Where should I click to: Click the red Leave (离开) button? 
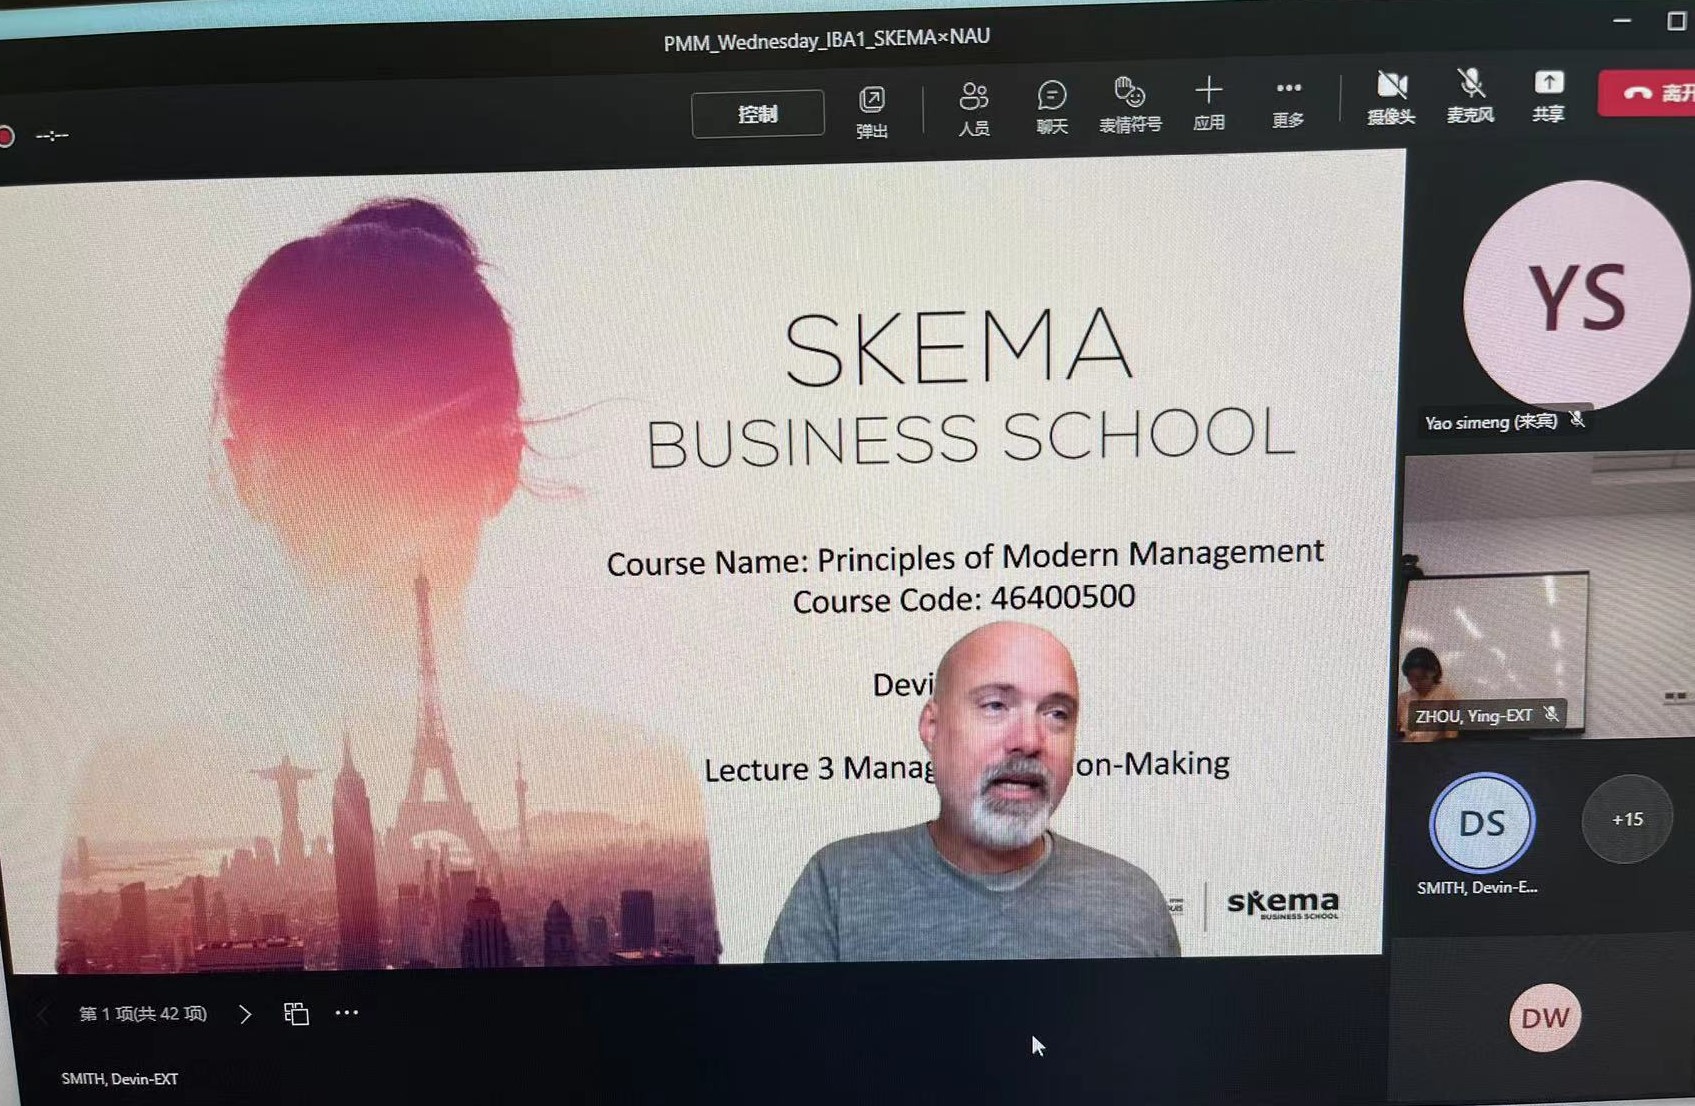[1650, 93]
